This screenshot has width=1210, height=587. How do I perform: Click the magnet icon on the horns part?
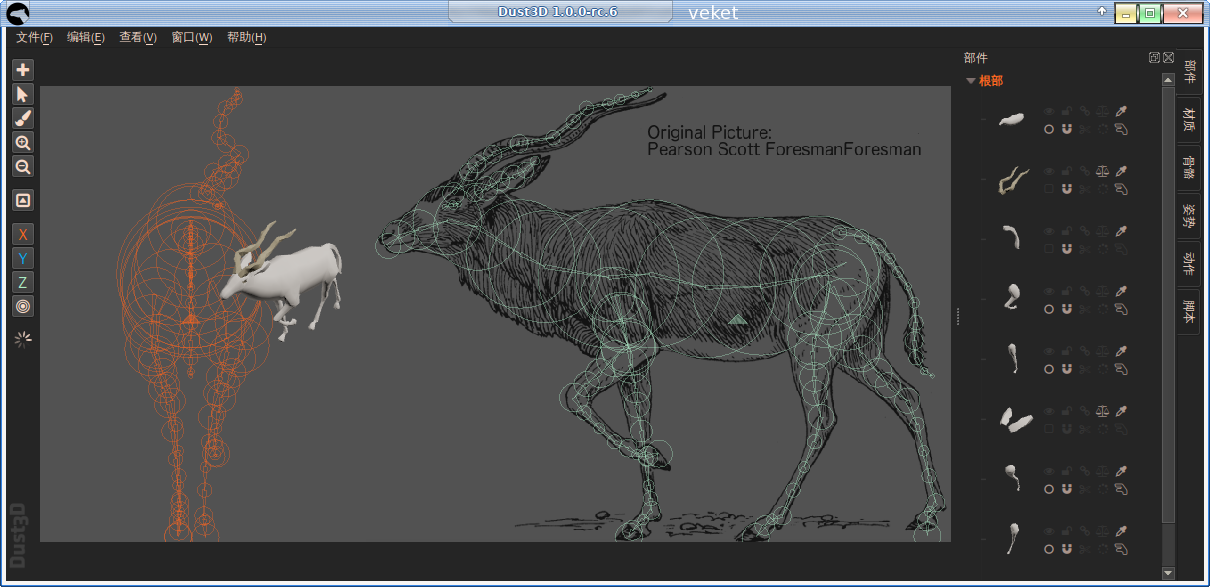click(1067, 189)
